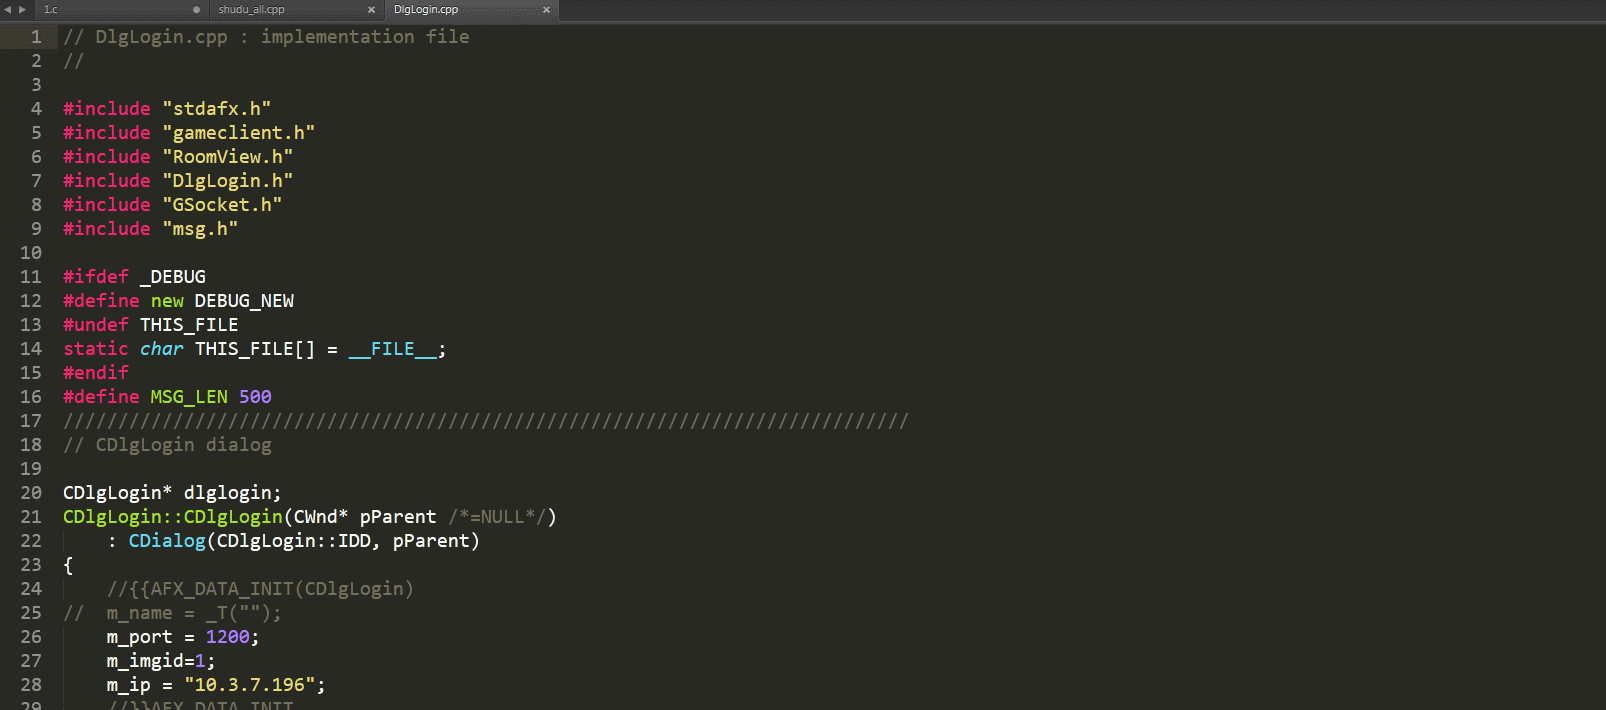Screen dimensions: 1606x710
Task: Click line number 23 gutter beside opening brace
Action: point(31,565)
